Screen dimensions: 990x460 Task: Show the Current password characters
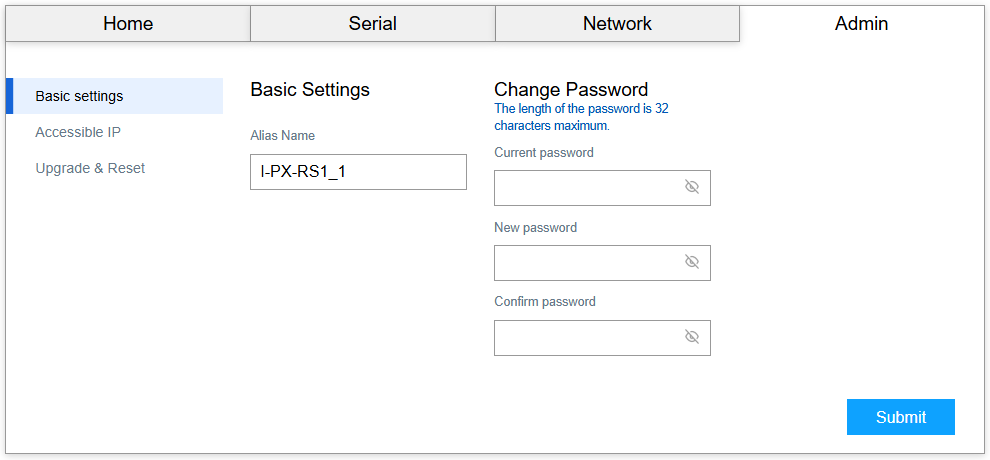tap(692, 187)
